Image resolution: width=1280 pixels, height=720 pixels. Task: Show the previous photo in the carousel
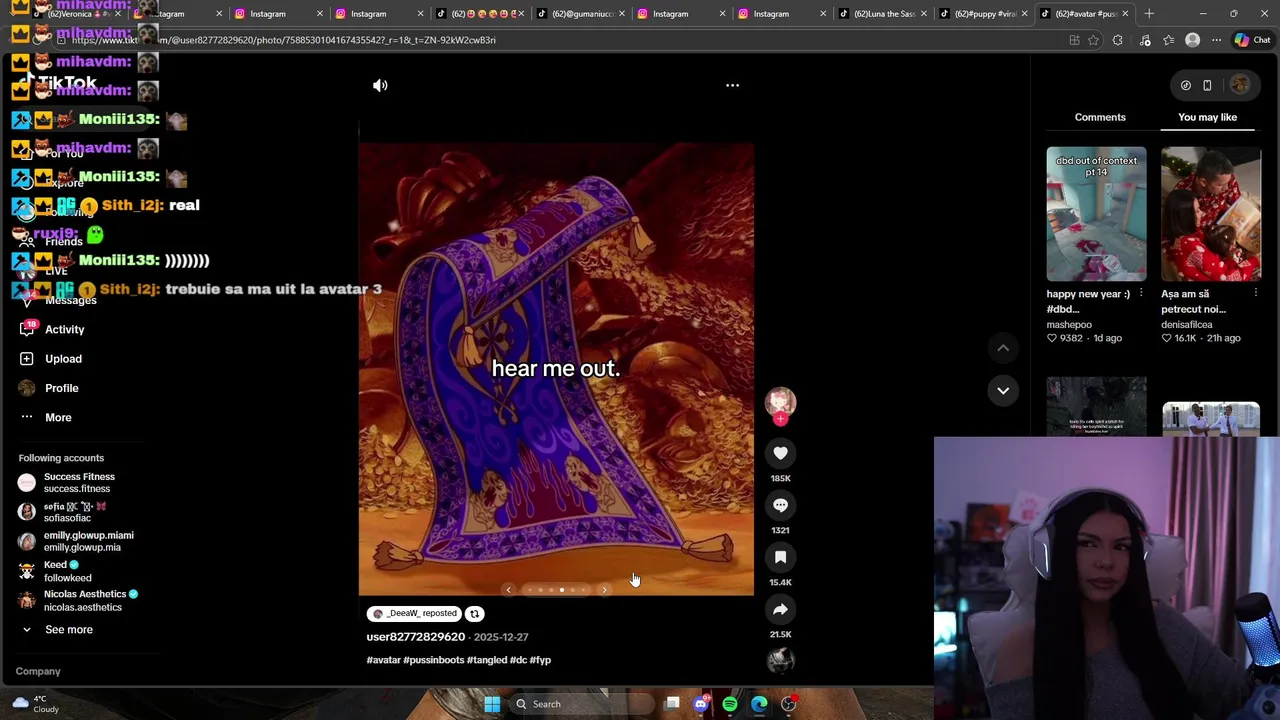[x=508, y=590]
